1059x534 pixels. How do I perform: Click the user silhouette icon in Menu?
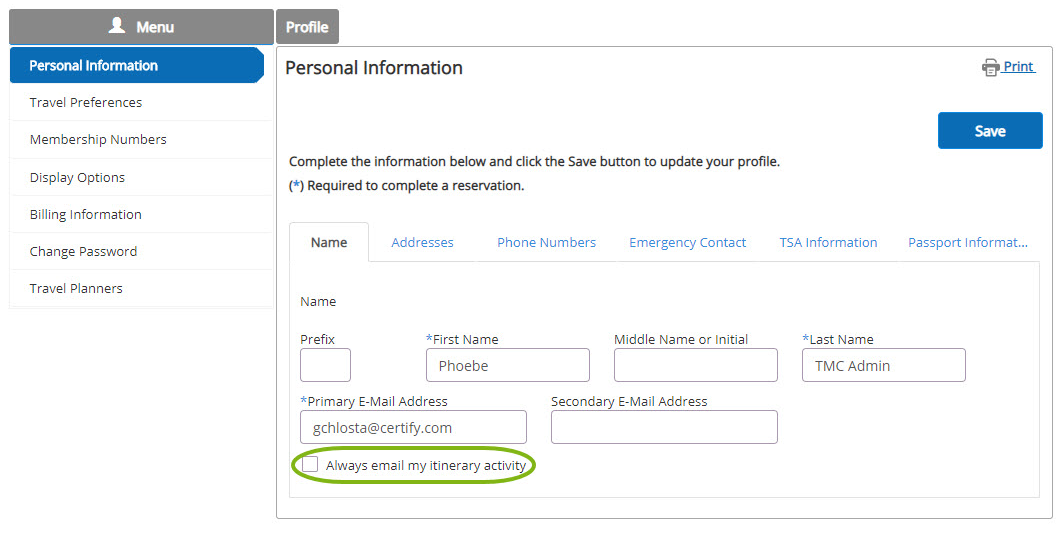click(117, 26)
